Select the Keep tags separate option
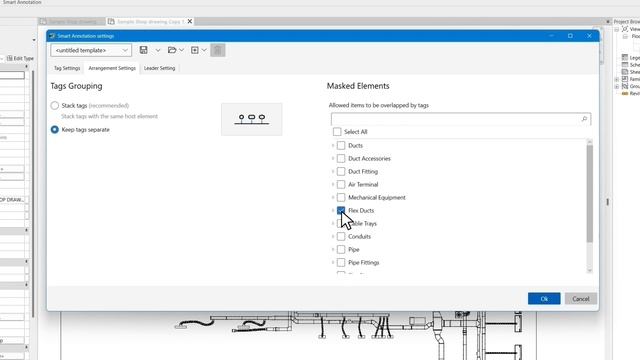640x360 pixels. (x=55, y=129)
